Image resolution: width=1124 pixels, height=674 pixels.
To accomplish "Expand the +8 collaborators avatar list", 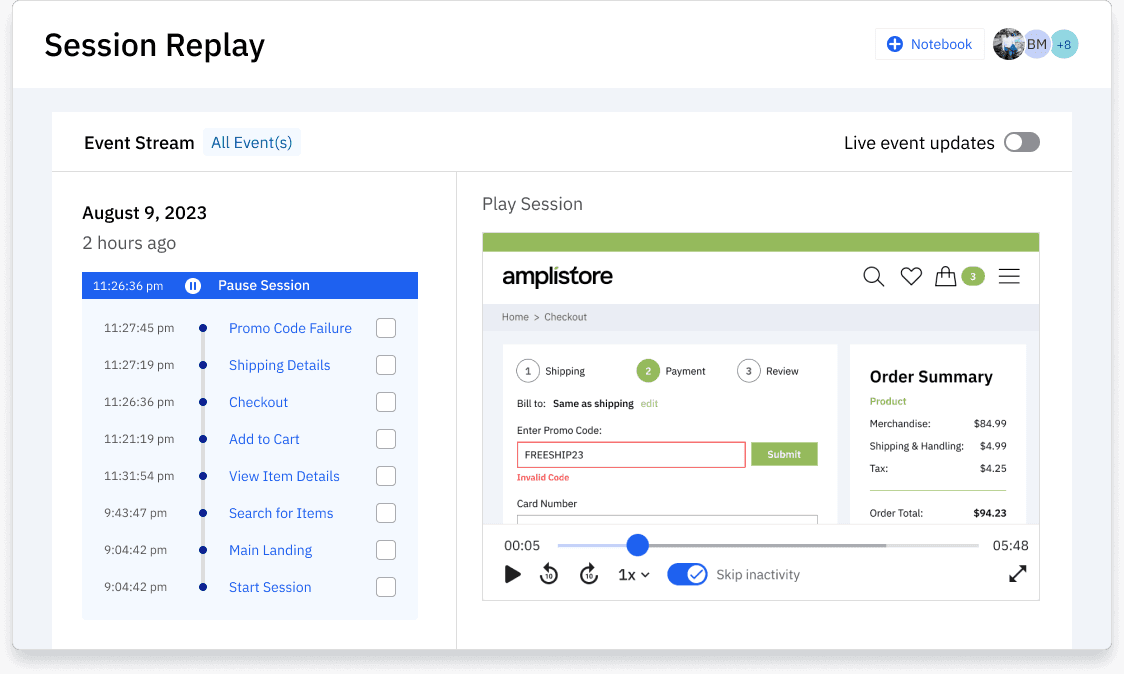I will coord(1064,44).
